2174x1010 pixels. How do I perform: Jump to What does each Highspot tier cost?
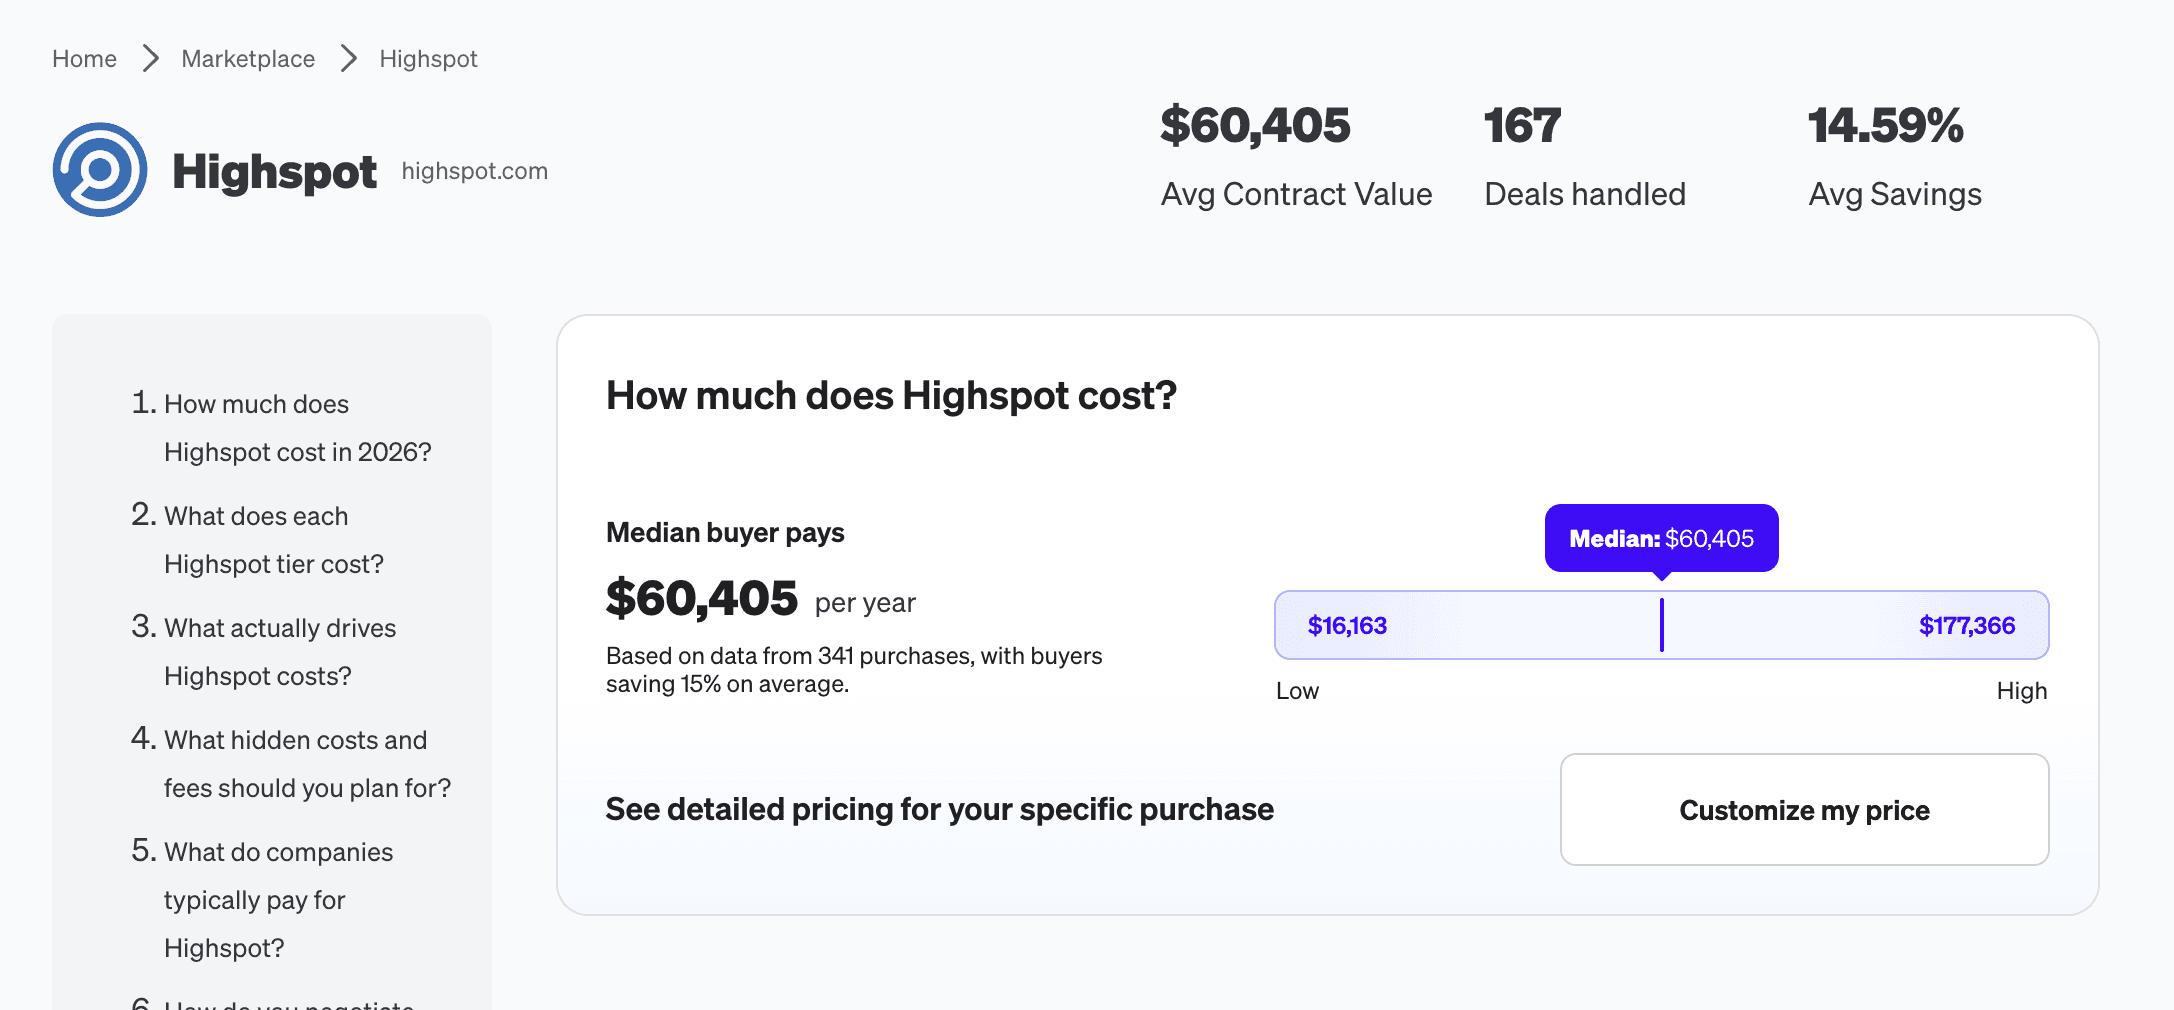pos(258,539)
